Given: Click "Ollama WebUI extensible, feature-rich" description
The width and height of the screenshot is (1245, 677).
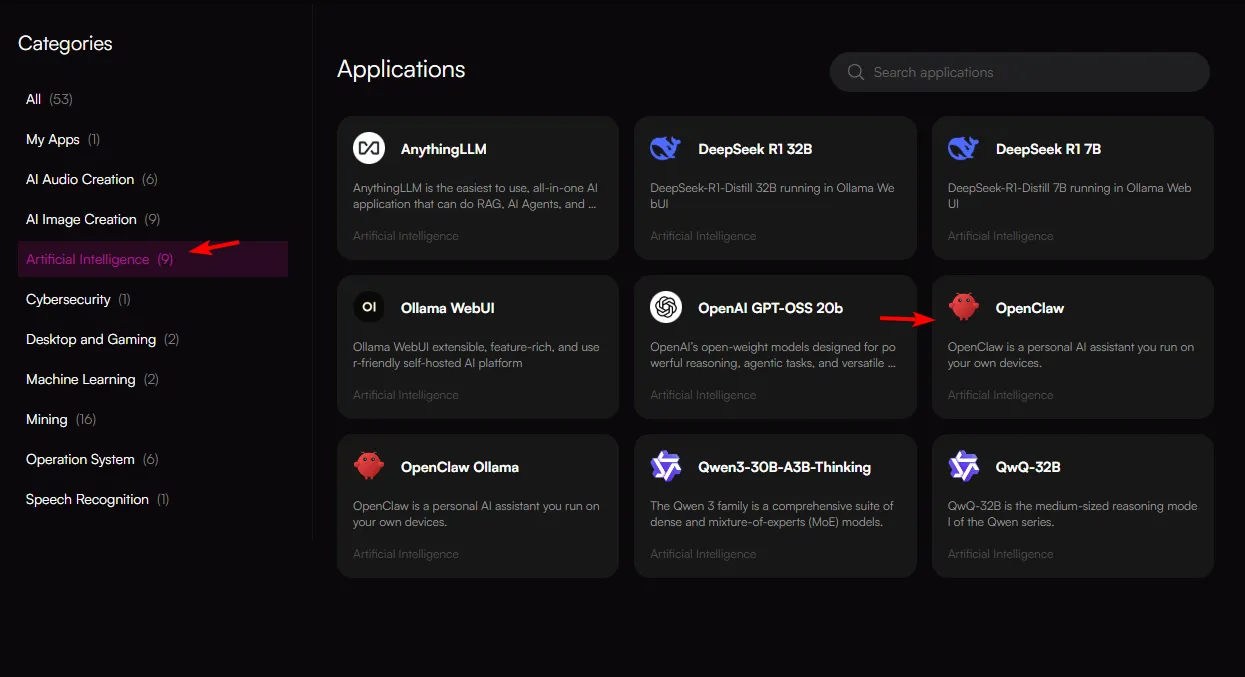Looking at the screenshot, I should pyautogui.click(x=476, y=355).
